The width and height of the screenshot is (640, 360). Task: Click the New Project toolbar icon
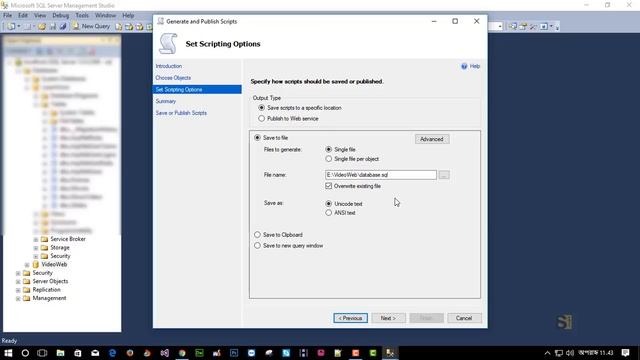[x=11, y=27]
